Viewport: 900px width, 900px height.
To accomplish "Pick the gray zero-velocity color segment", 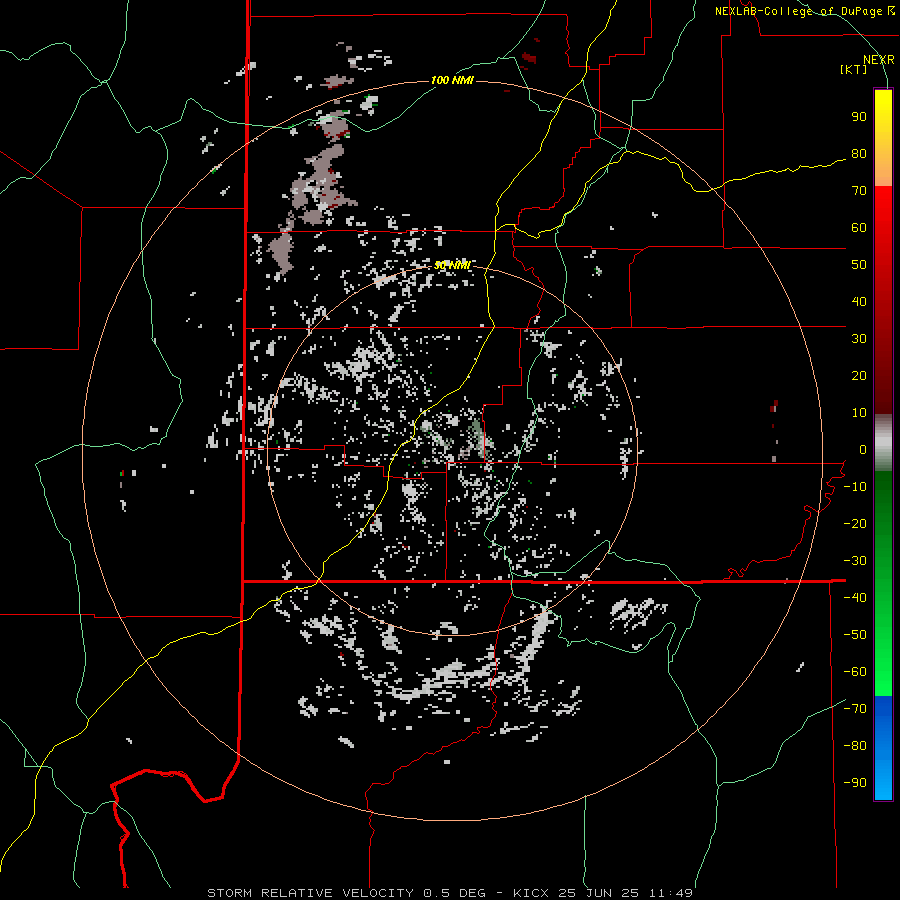I will (883, 443).
